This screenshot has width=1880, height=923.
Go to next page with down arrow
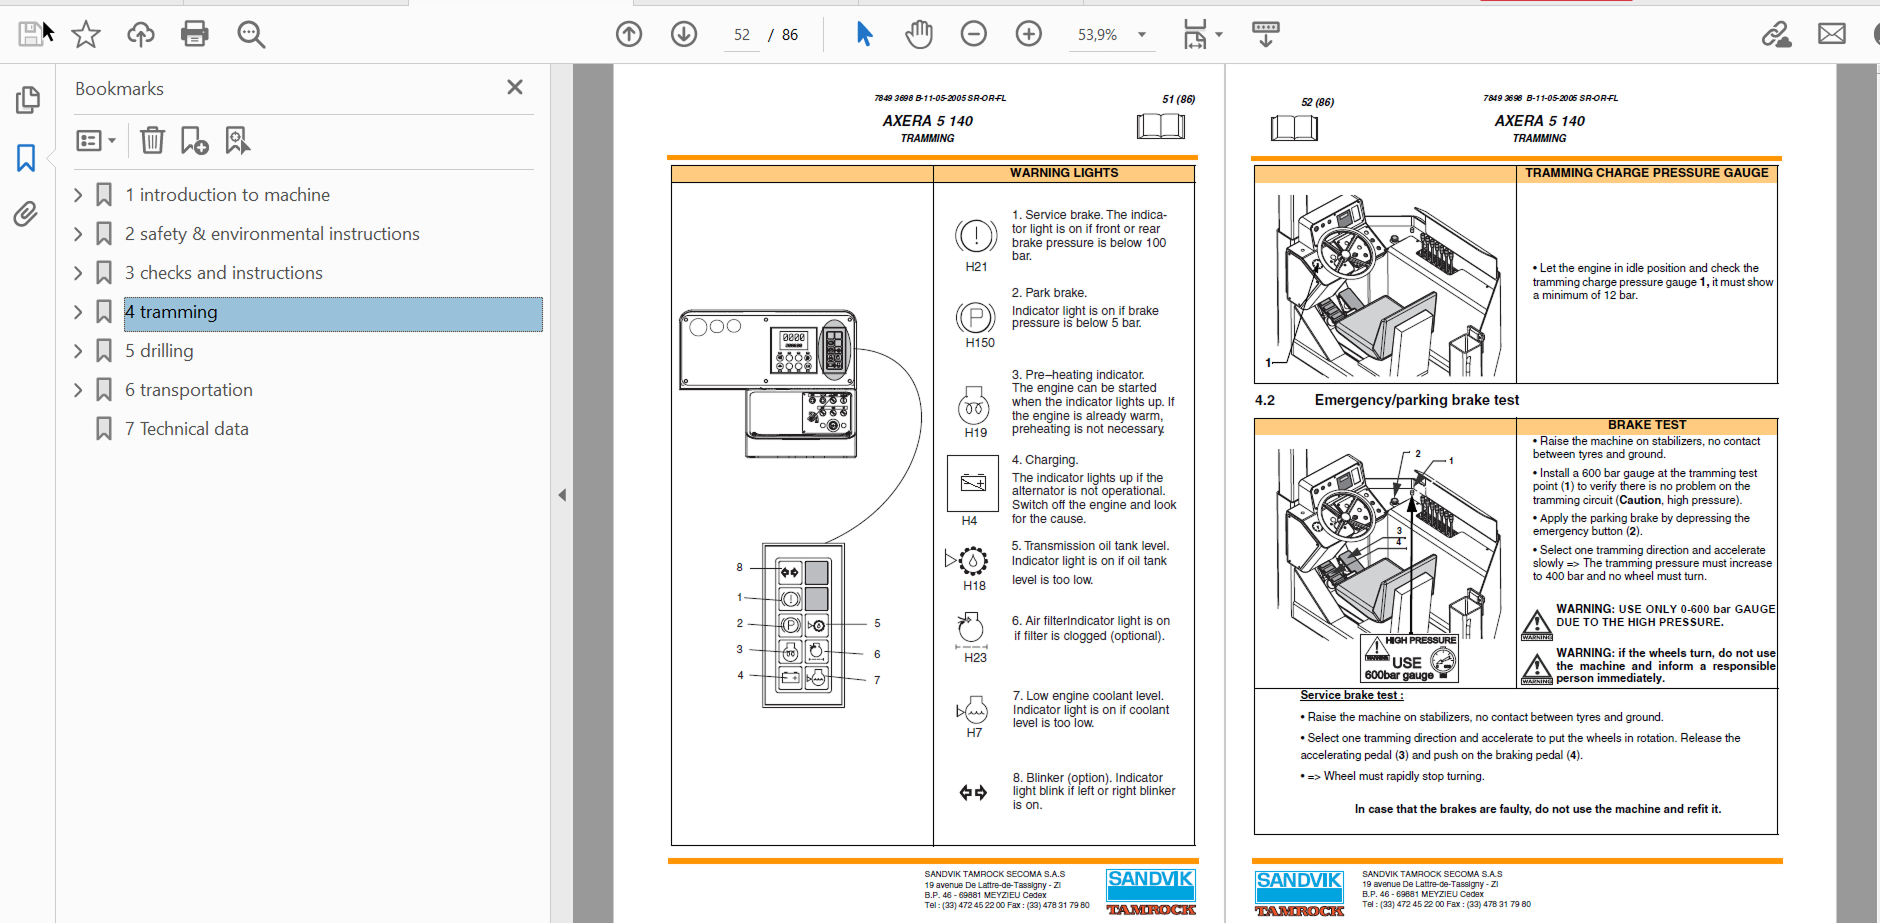[684, 35]
